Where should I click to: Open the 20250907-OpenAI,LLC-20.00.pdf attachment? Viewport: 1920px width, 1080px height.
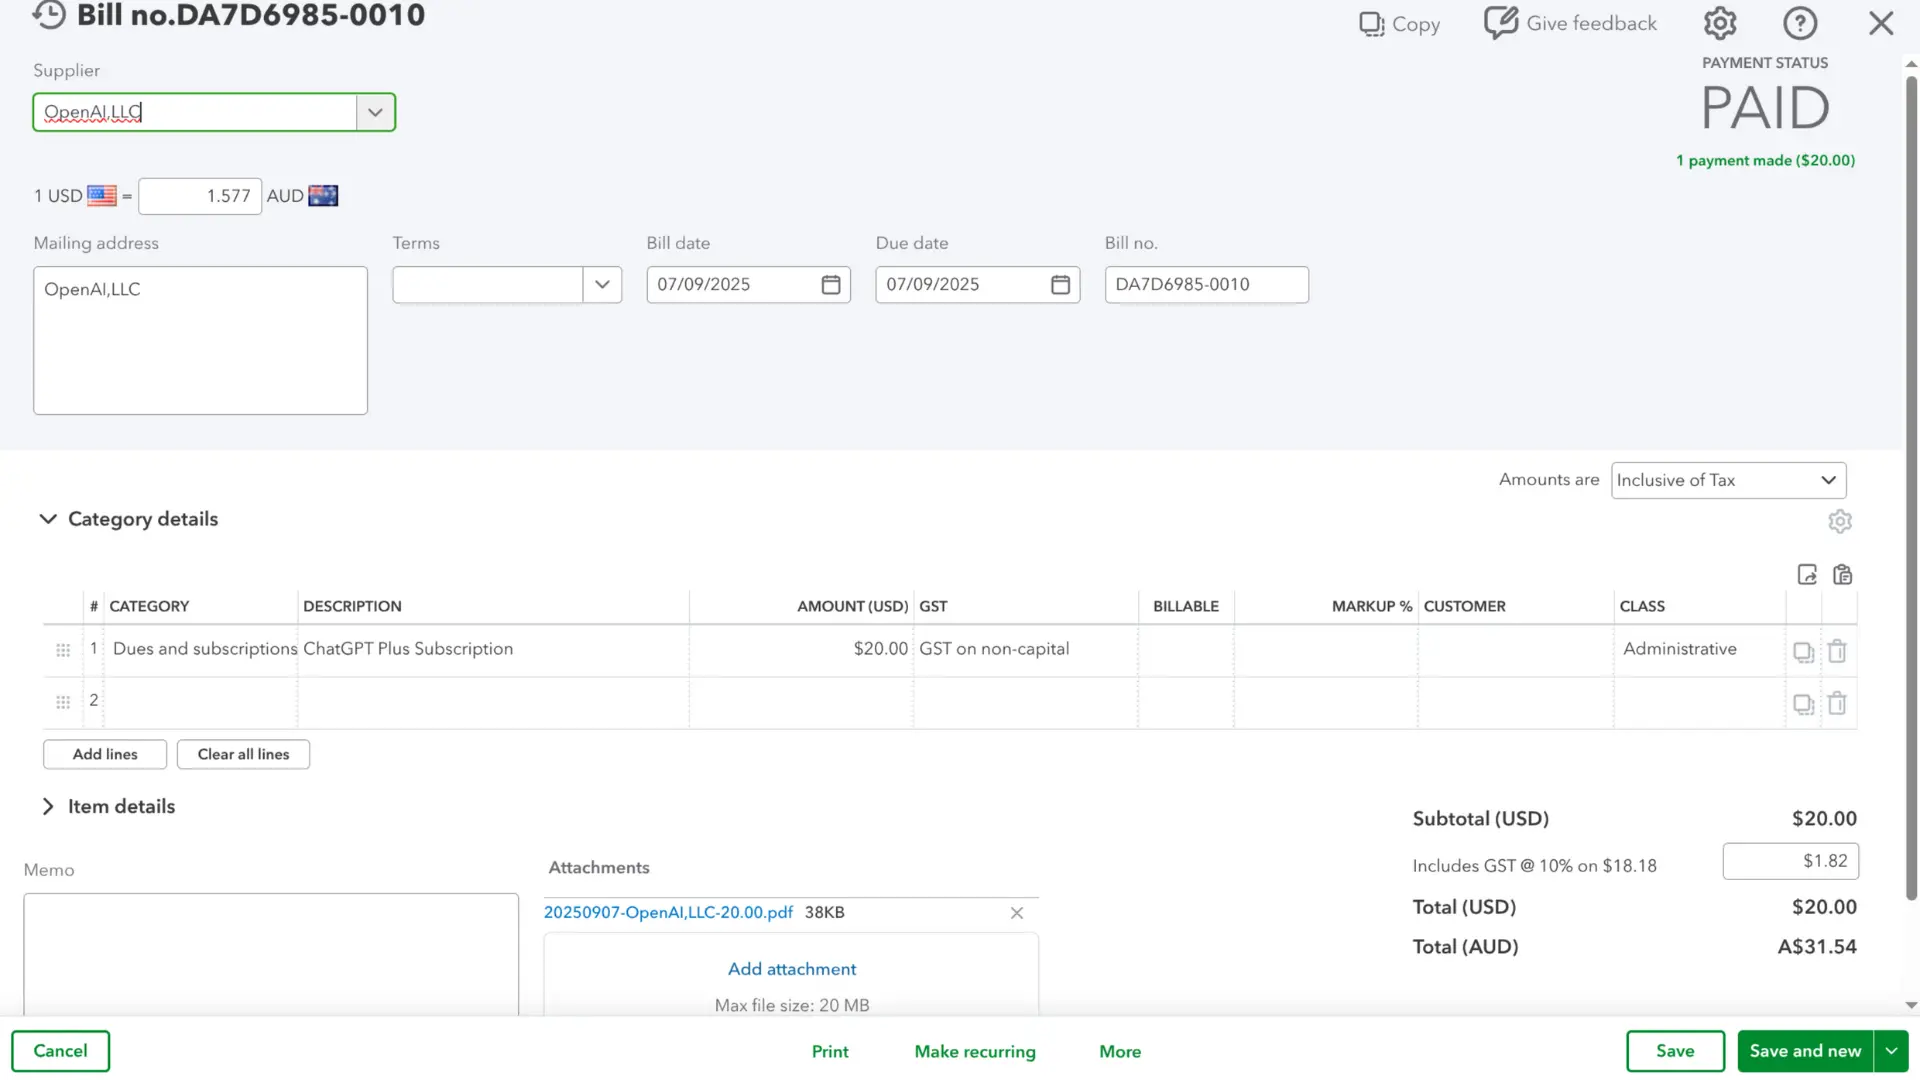[x=667, y=913]
